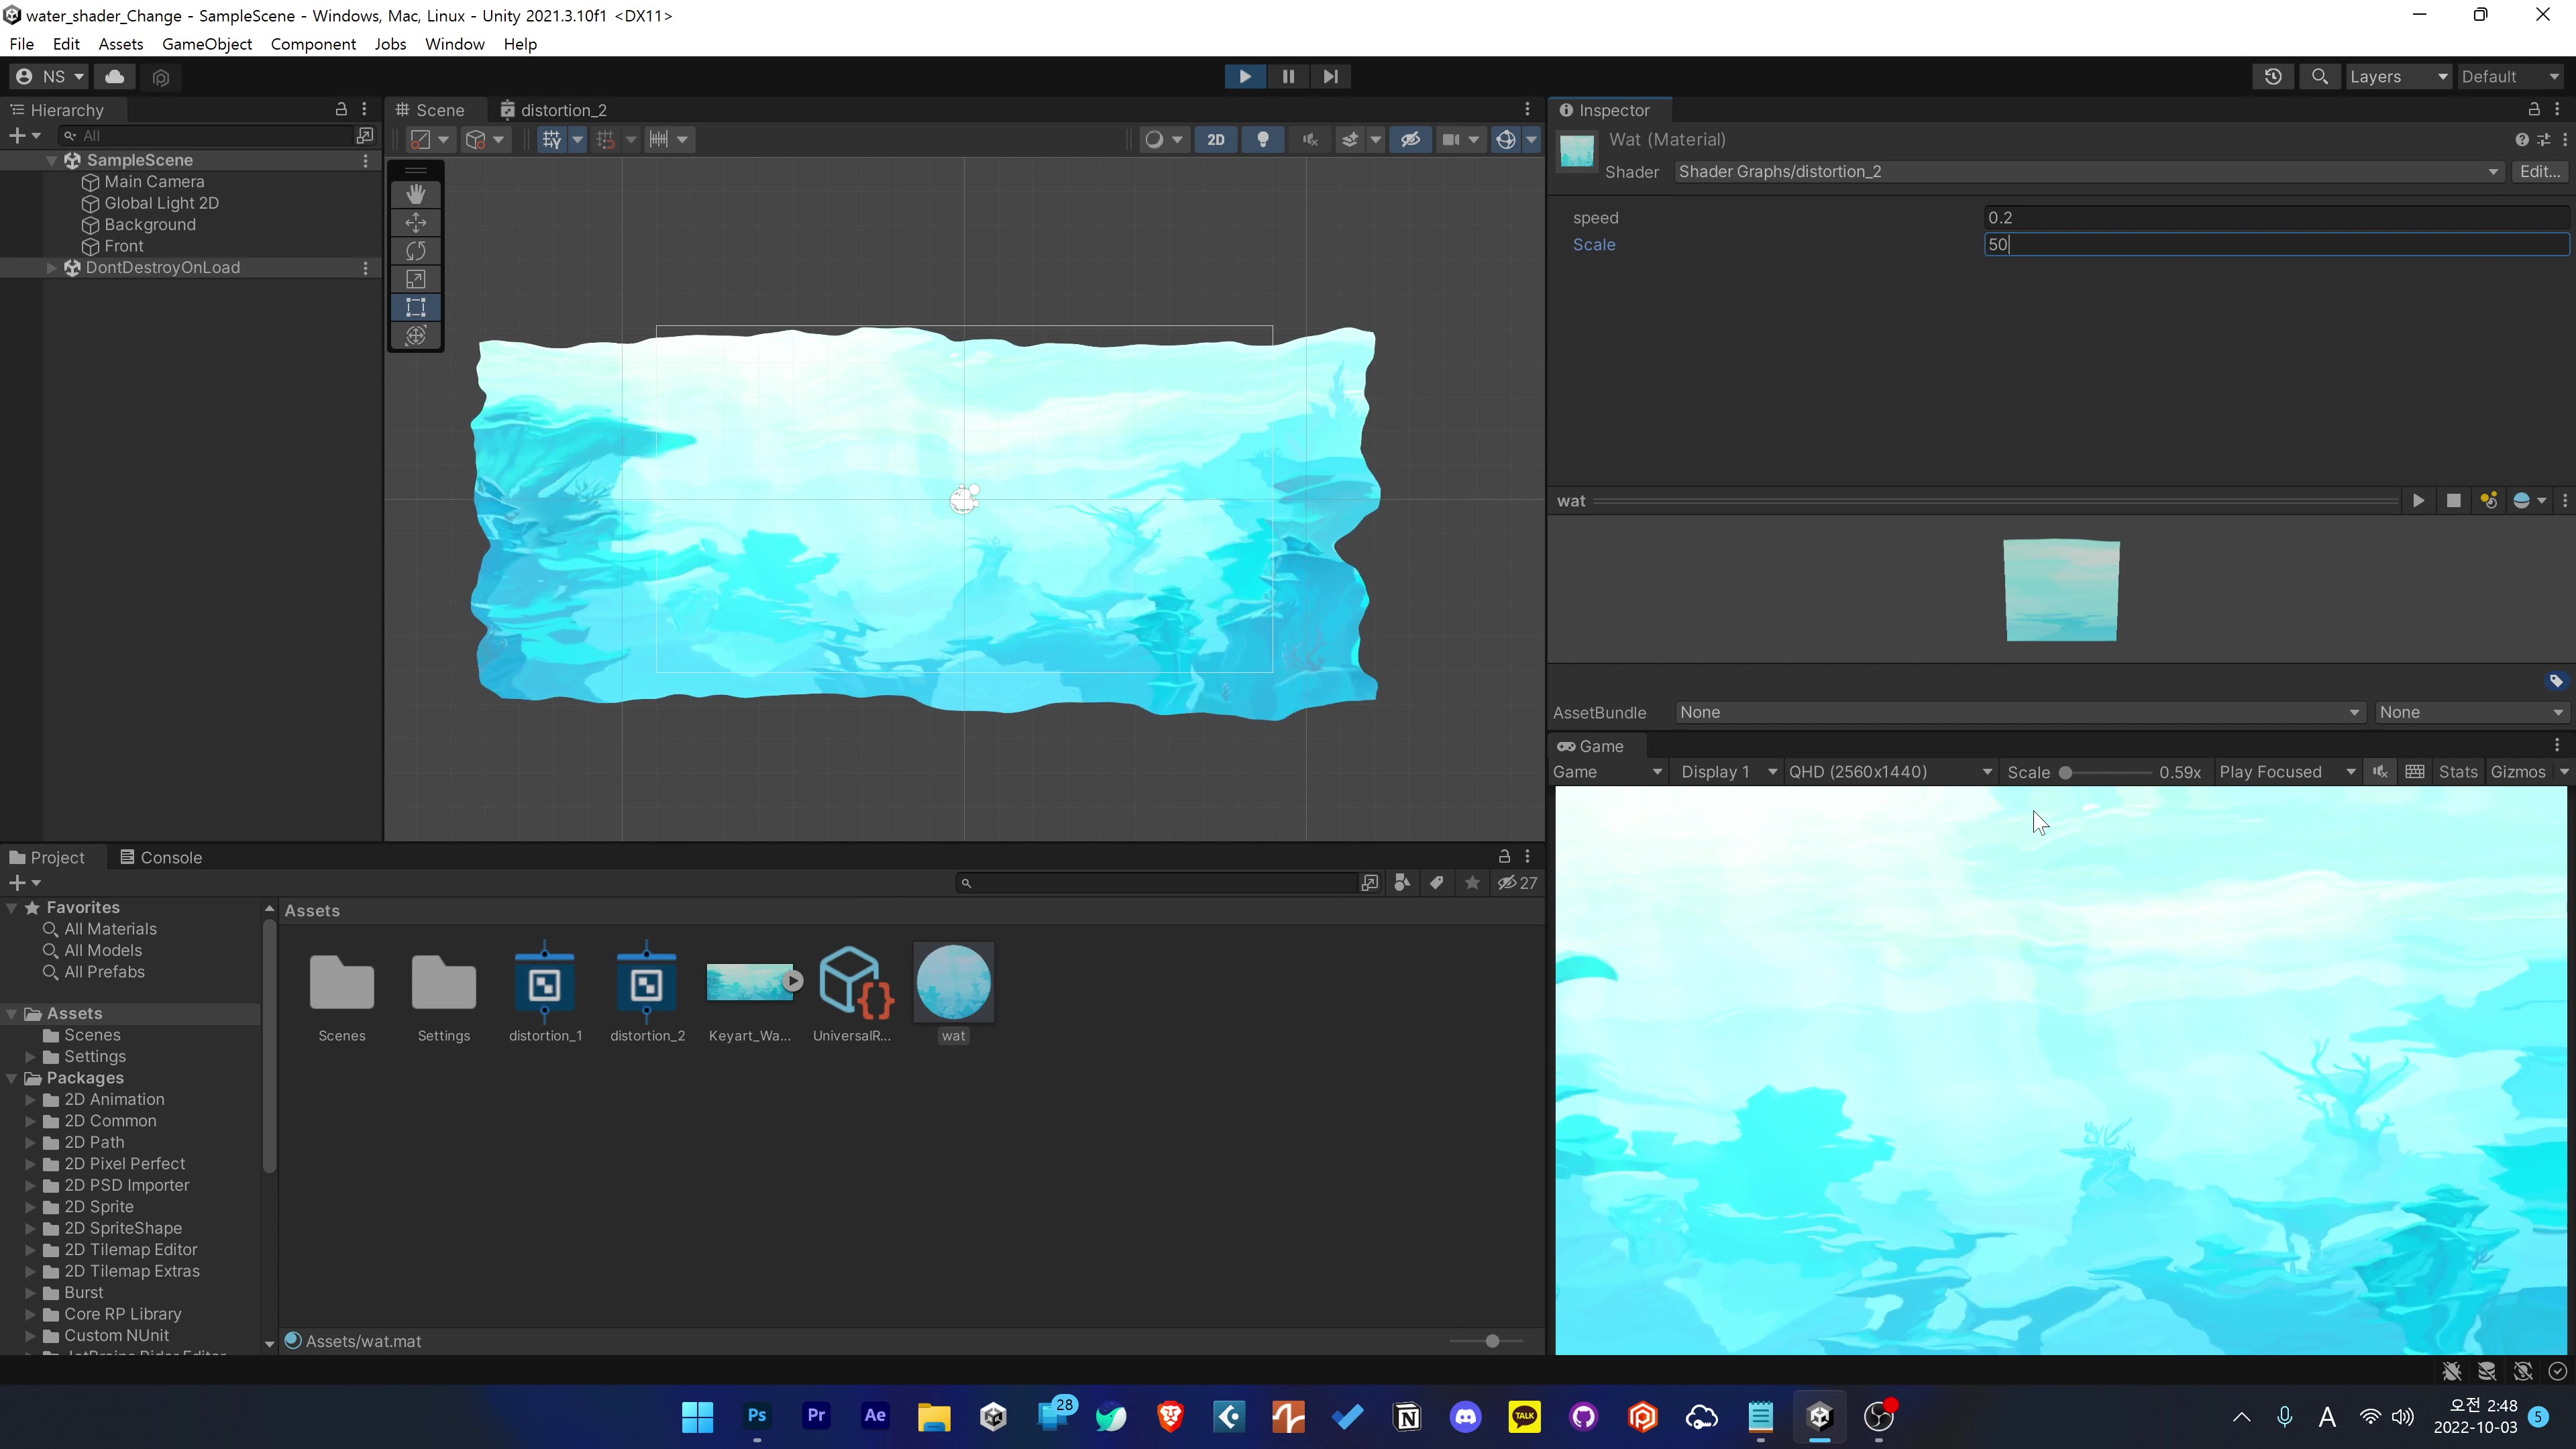
Task: Toggle 2D scene view mode
Action: tap(1215, 139)
